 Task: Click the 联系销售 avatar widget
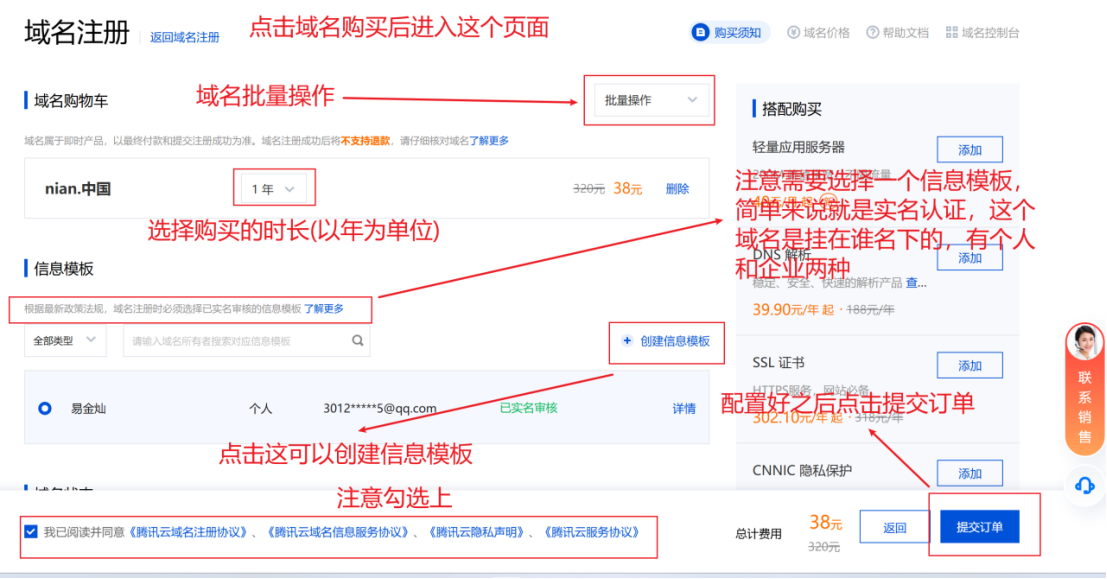pyautogui.click(x=1084, y=388)
